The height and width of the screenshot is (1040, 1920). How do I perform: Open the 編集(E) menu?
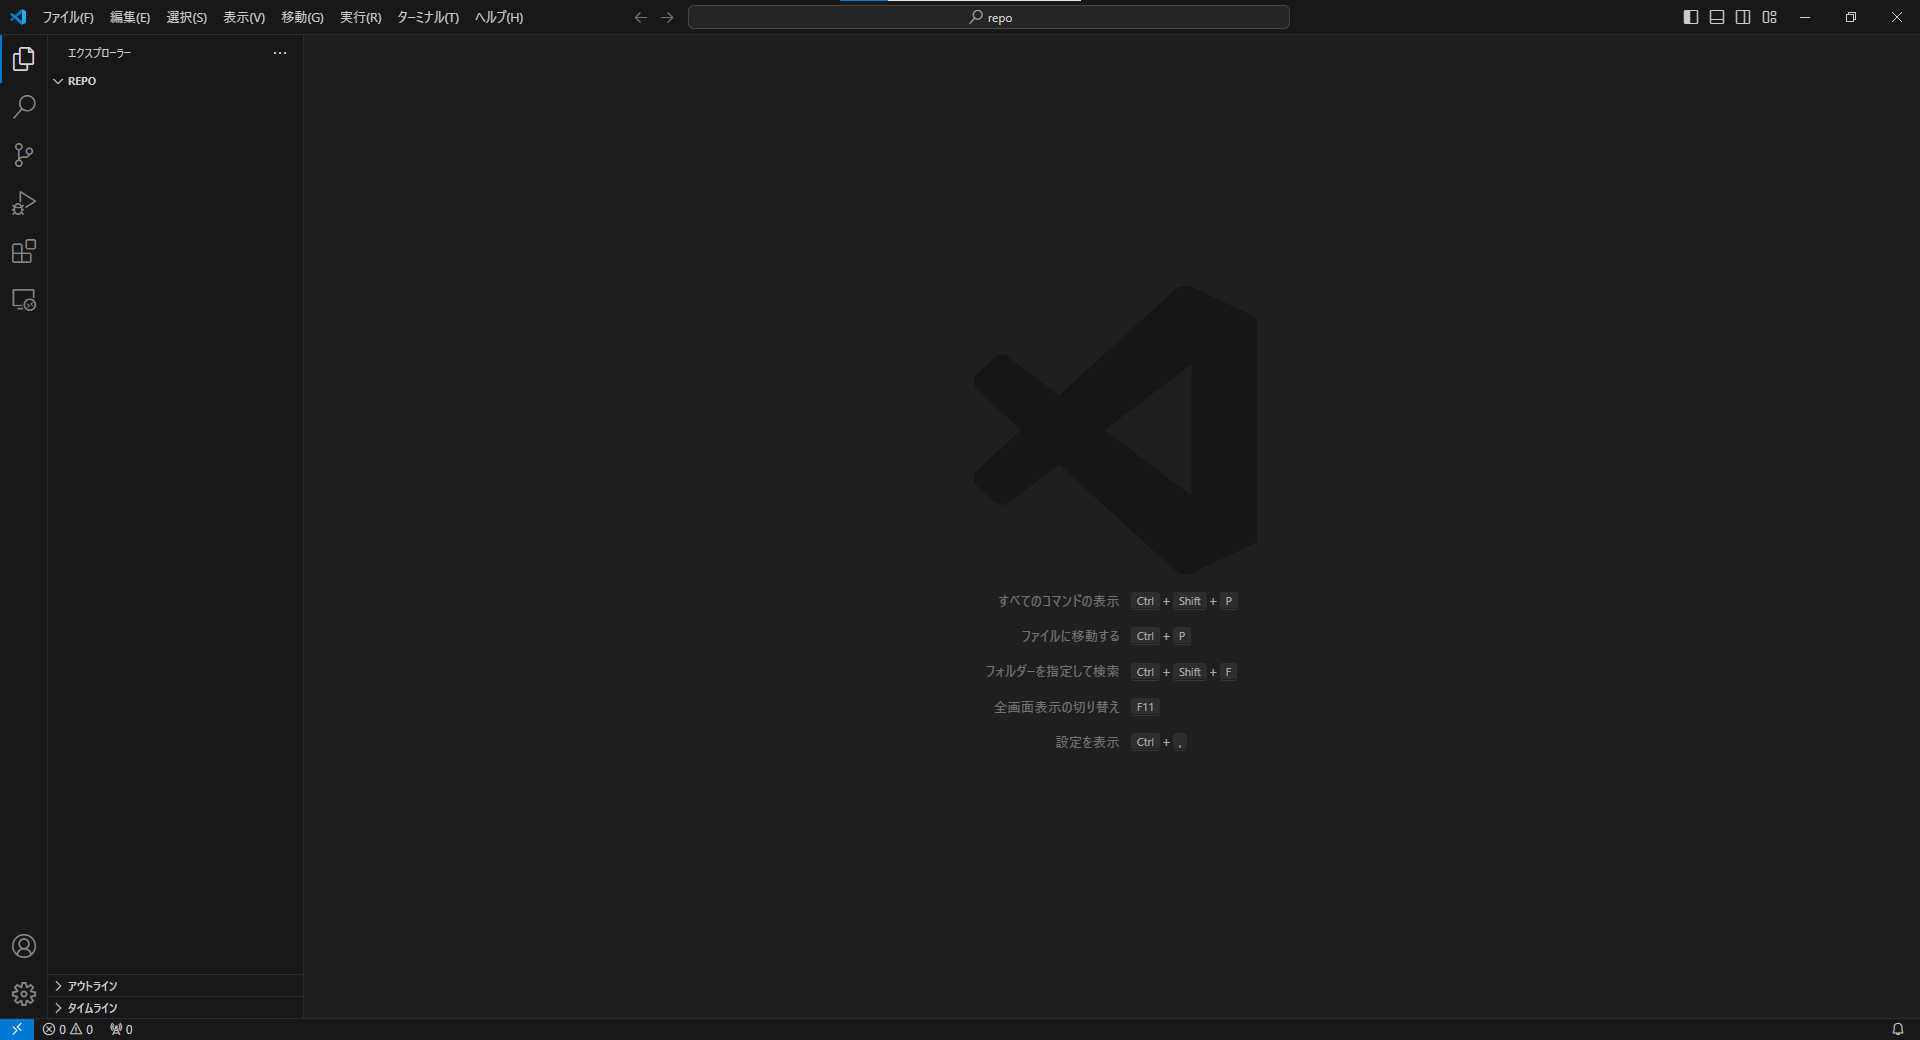click(130, 17)
